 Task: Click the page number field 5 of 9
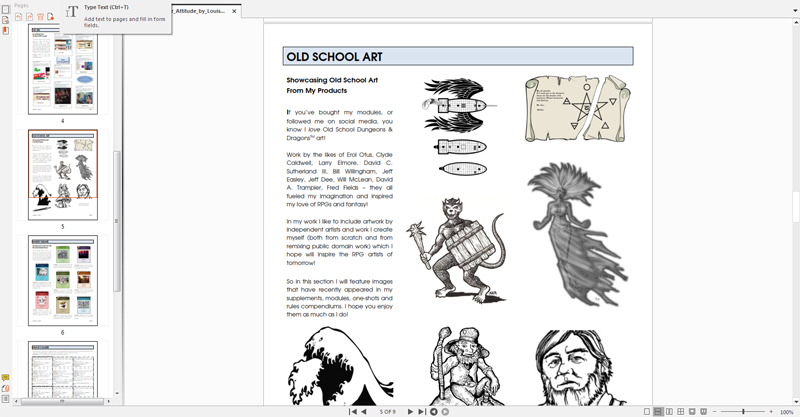(387, 411)
